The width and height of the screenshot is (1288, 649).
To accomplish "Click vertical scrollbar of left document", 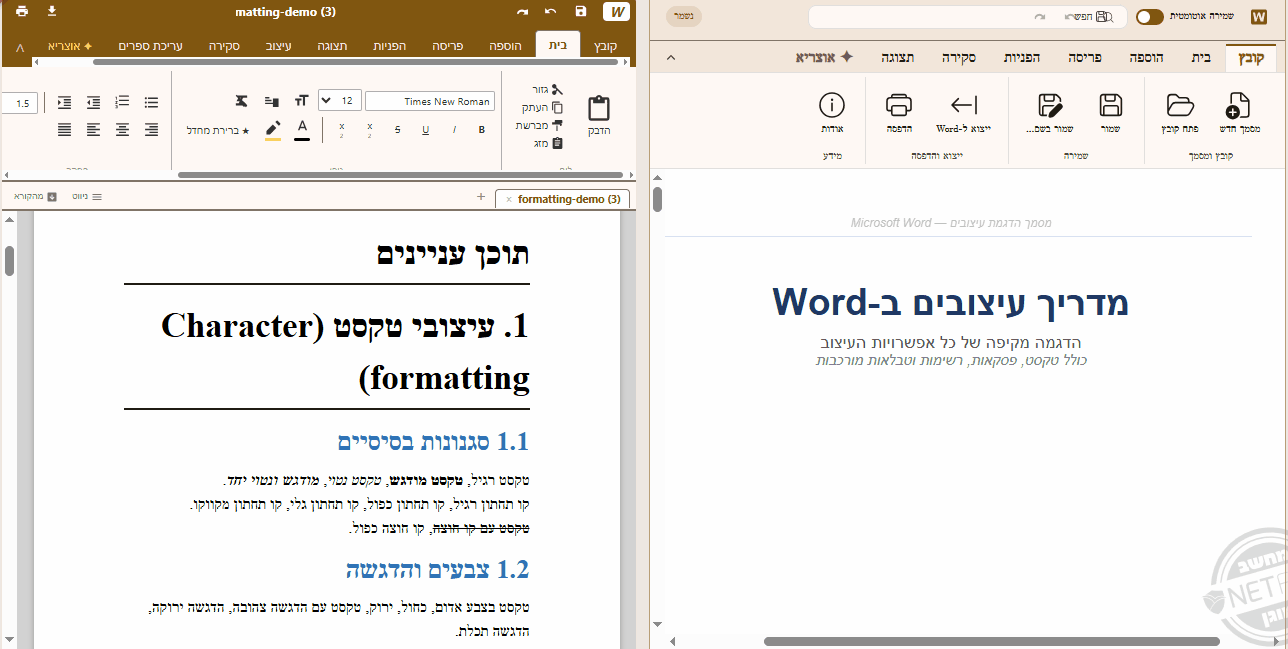I will point(9,260).
